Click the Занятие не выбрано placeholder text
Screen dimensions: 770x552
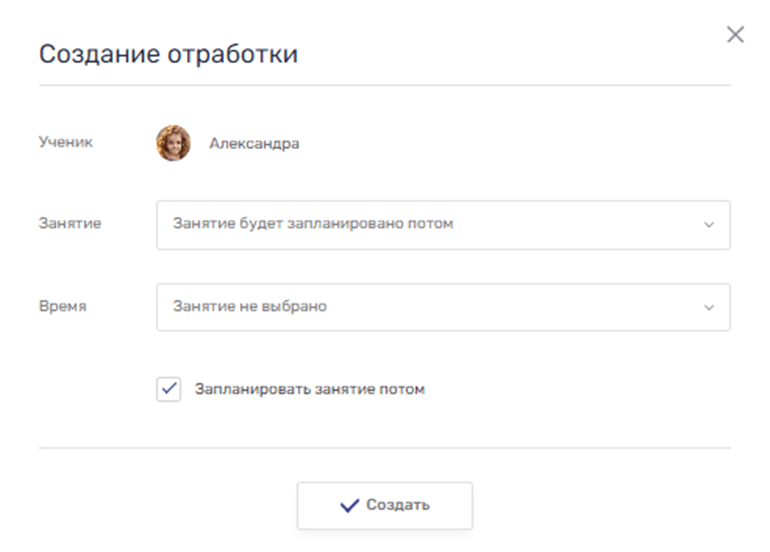tap(249, 307)
